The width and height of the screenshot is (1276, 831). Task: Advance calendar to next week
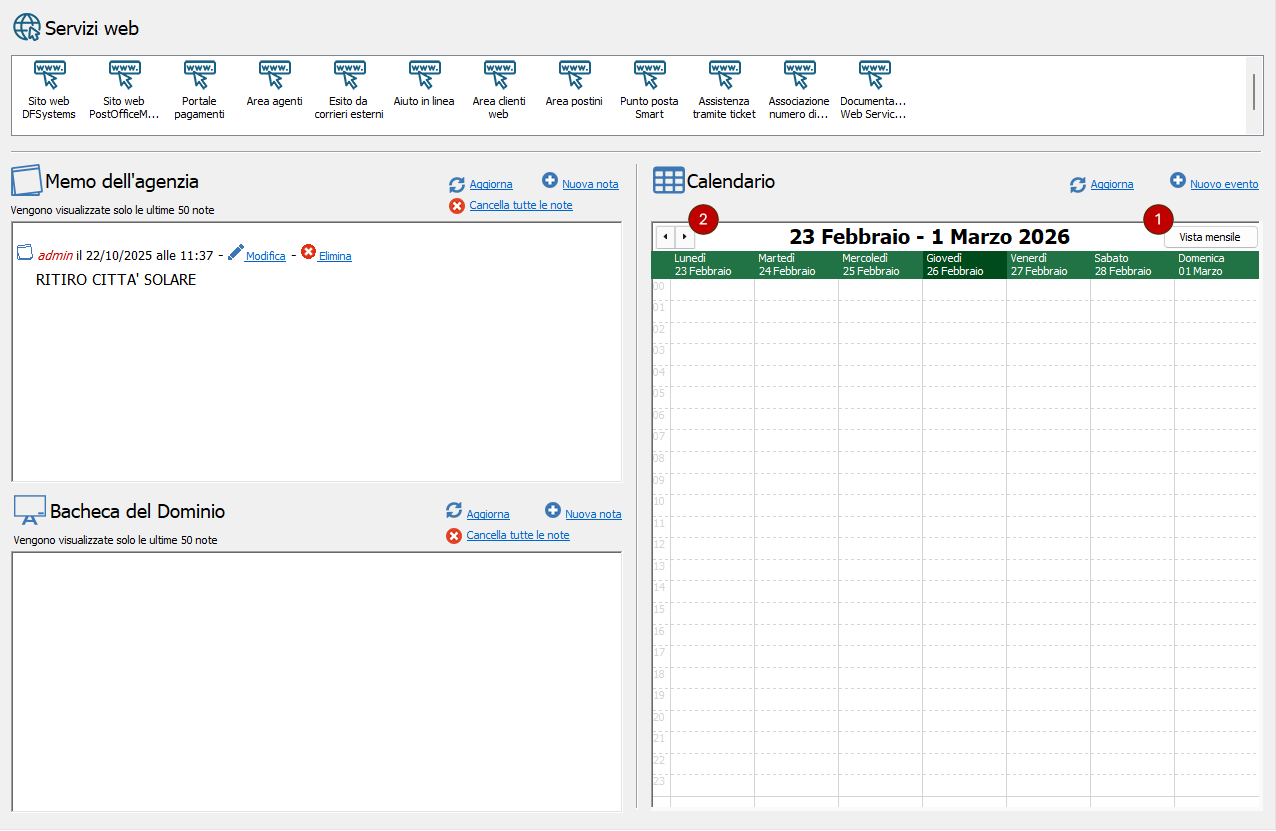(684, 237)
